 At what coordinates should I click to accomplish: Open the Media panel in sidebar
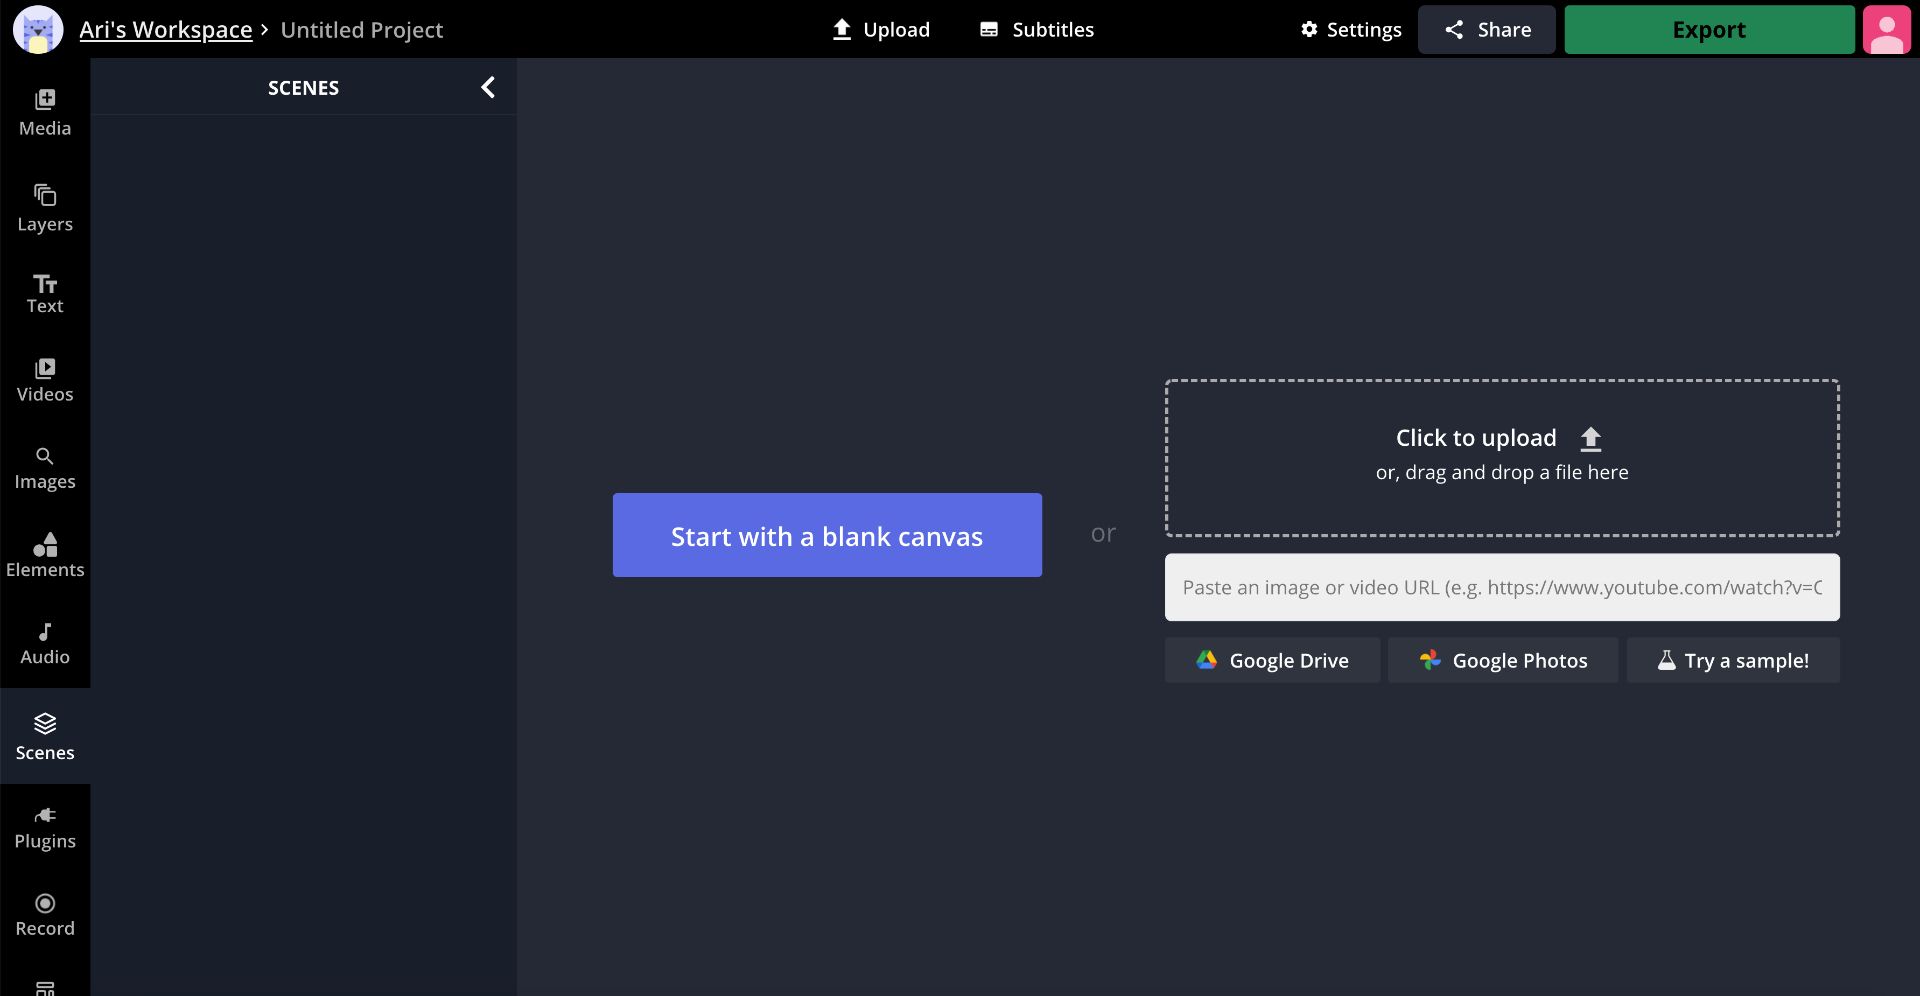point(45,113)
